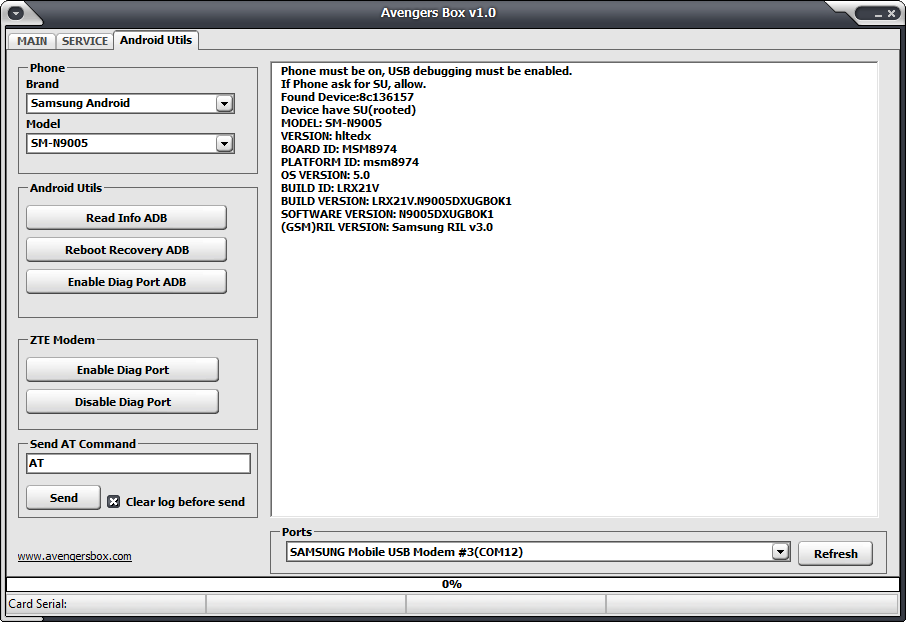
Task: Switch to the SERVICE tab
Action: tap(85, 41)
